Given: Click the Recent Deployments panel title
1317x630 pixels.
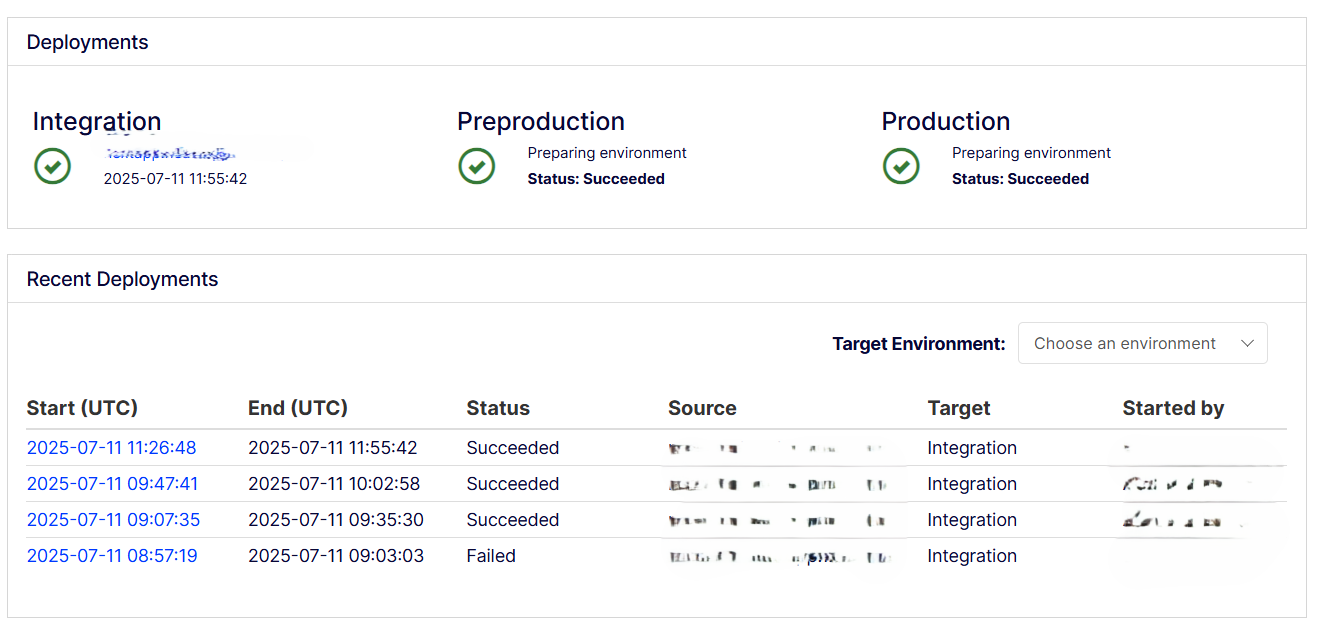Looking at the screenshot, I should point(122,279).
